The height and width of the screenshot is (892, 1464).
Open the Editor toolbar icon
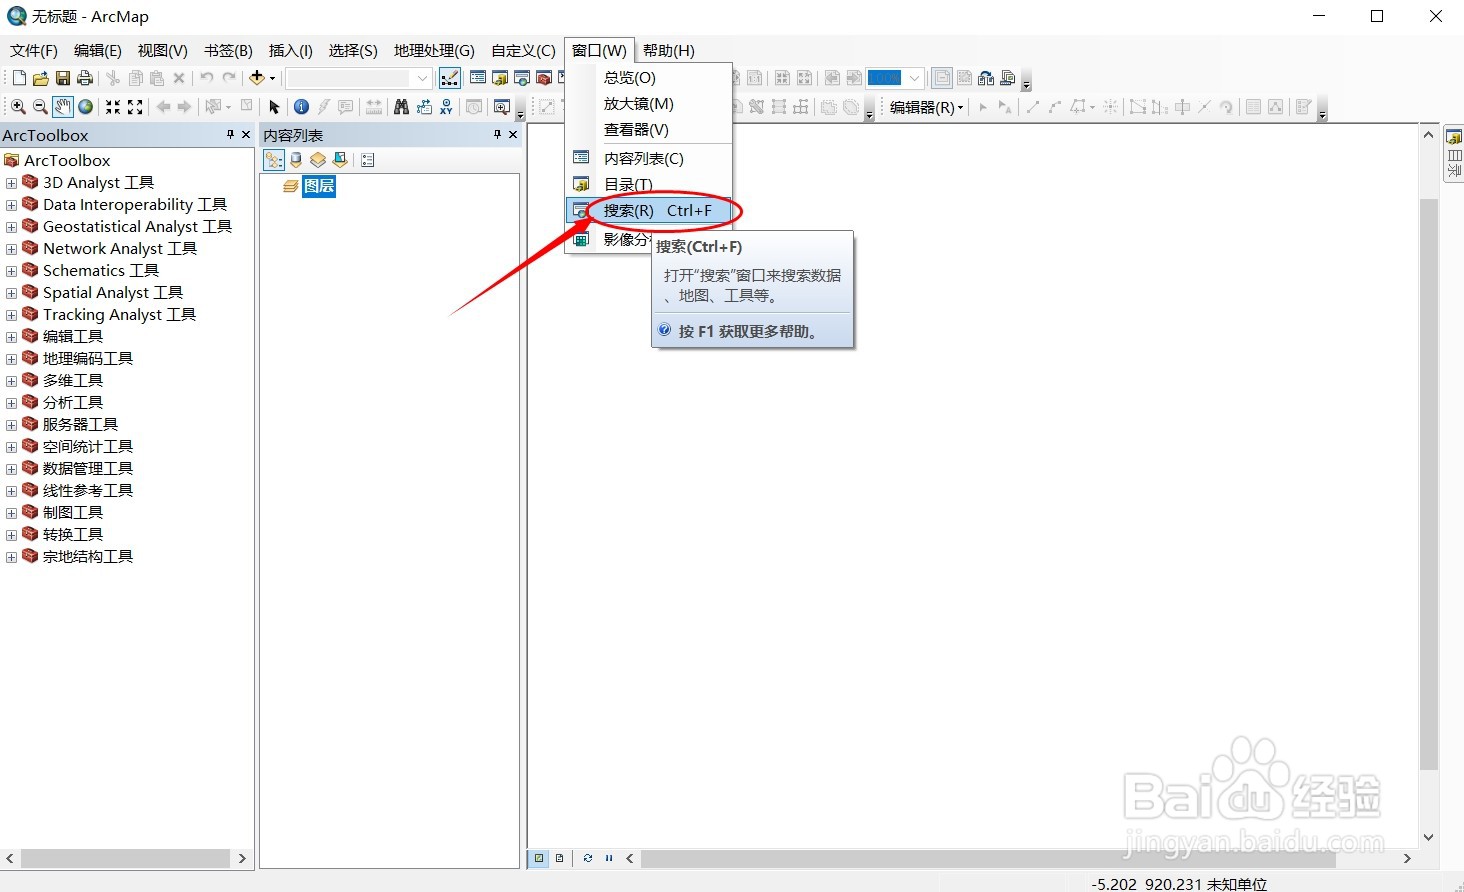450,78
